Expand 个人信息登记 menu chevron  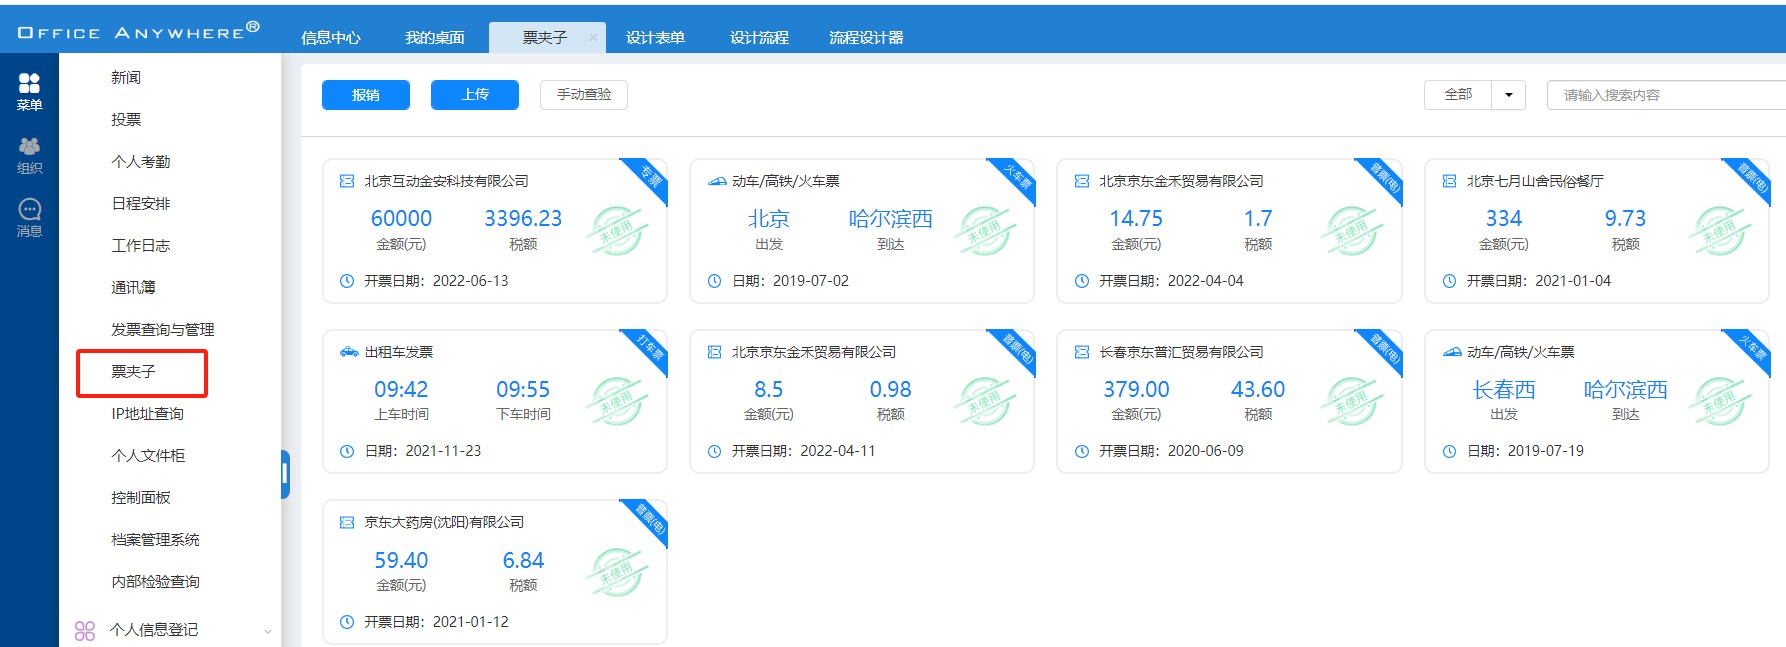click(x=267, y=631)
